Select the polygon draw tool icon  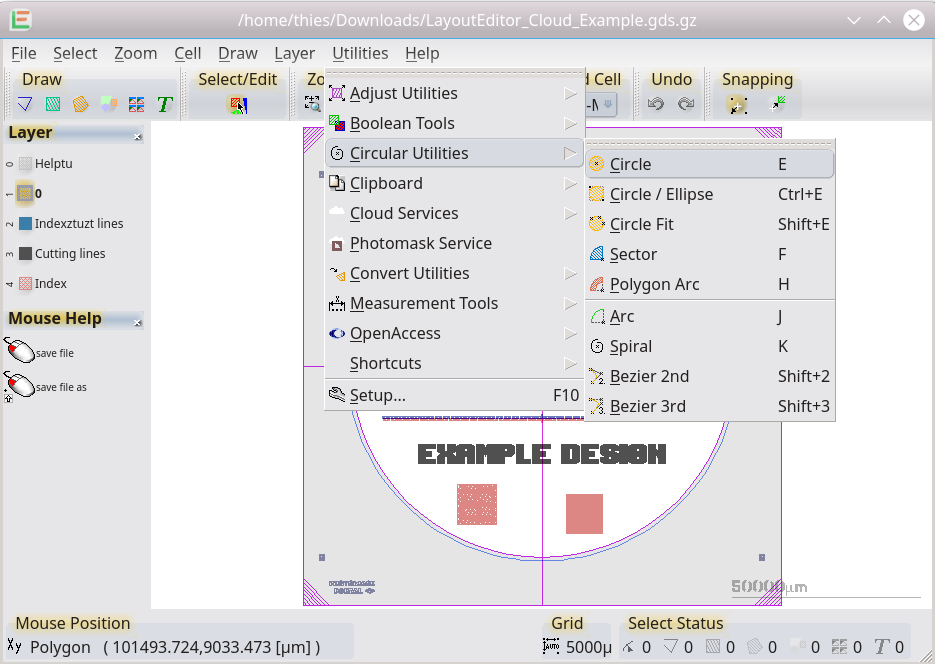point(25,104)
